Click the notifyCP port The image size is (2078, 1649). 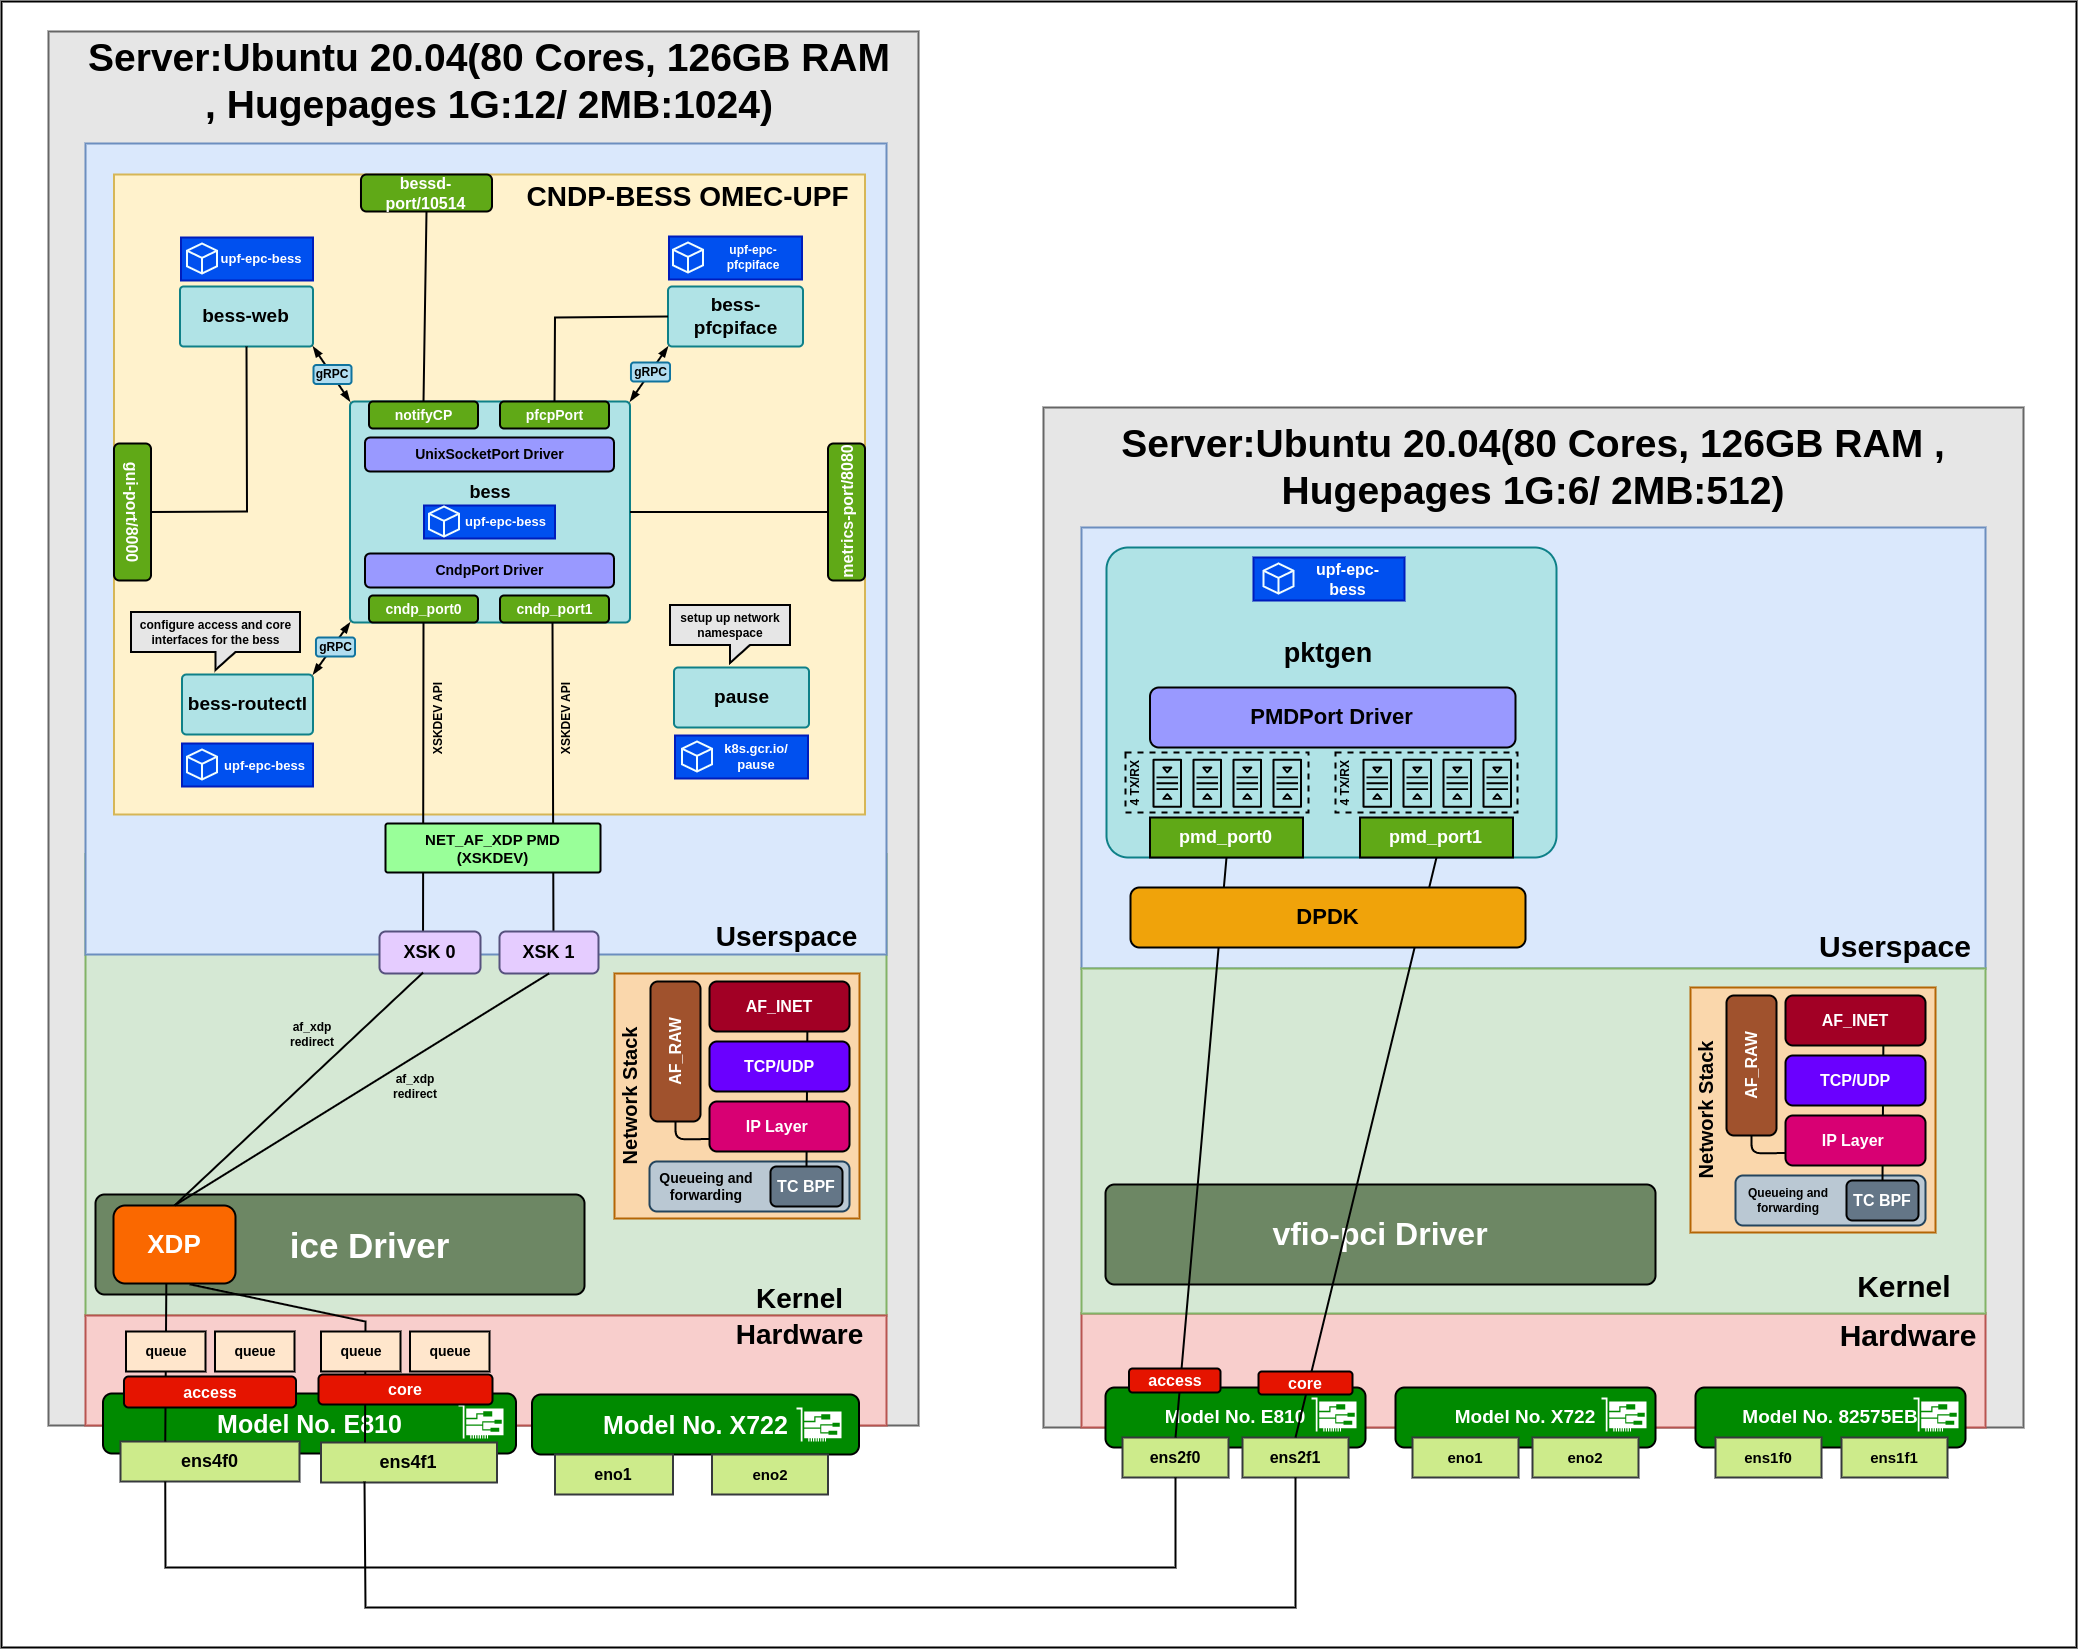pos(423,415)
